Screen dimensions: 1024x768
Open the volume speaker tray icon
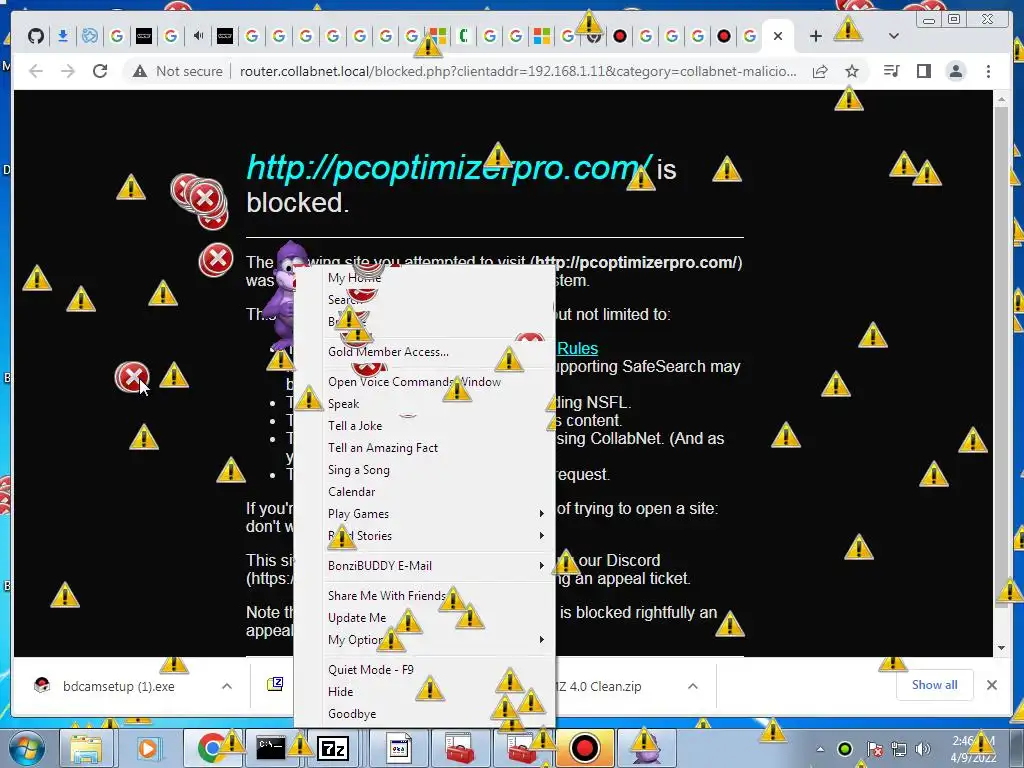pyautogui.click(x=922, y=749)
